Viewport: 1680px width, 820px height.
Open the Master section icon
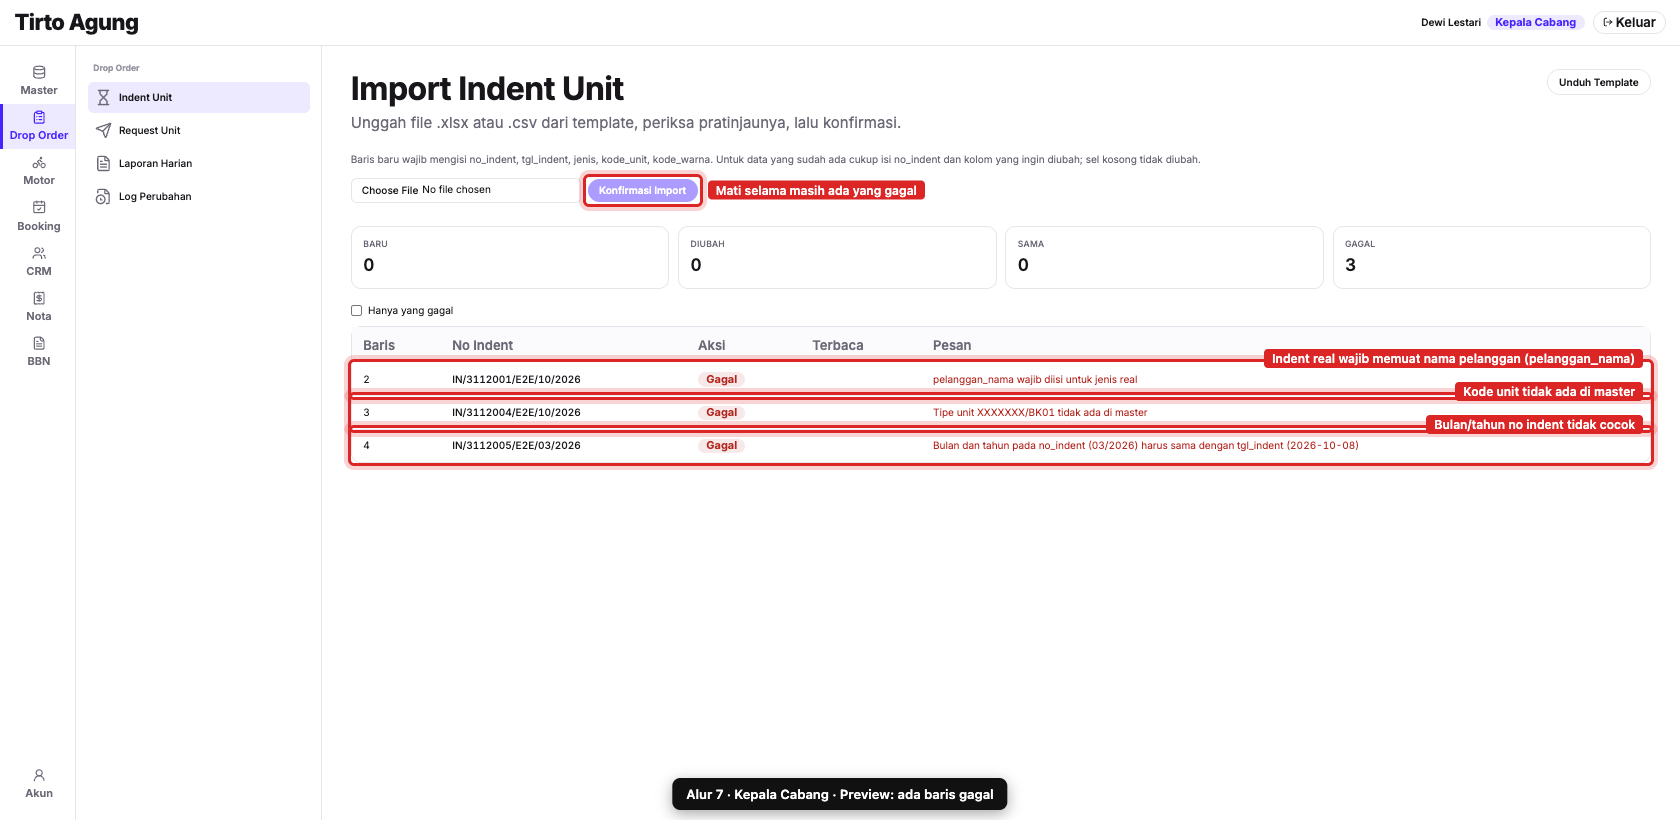tap(39, 72)
